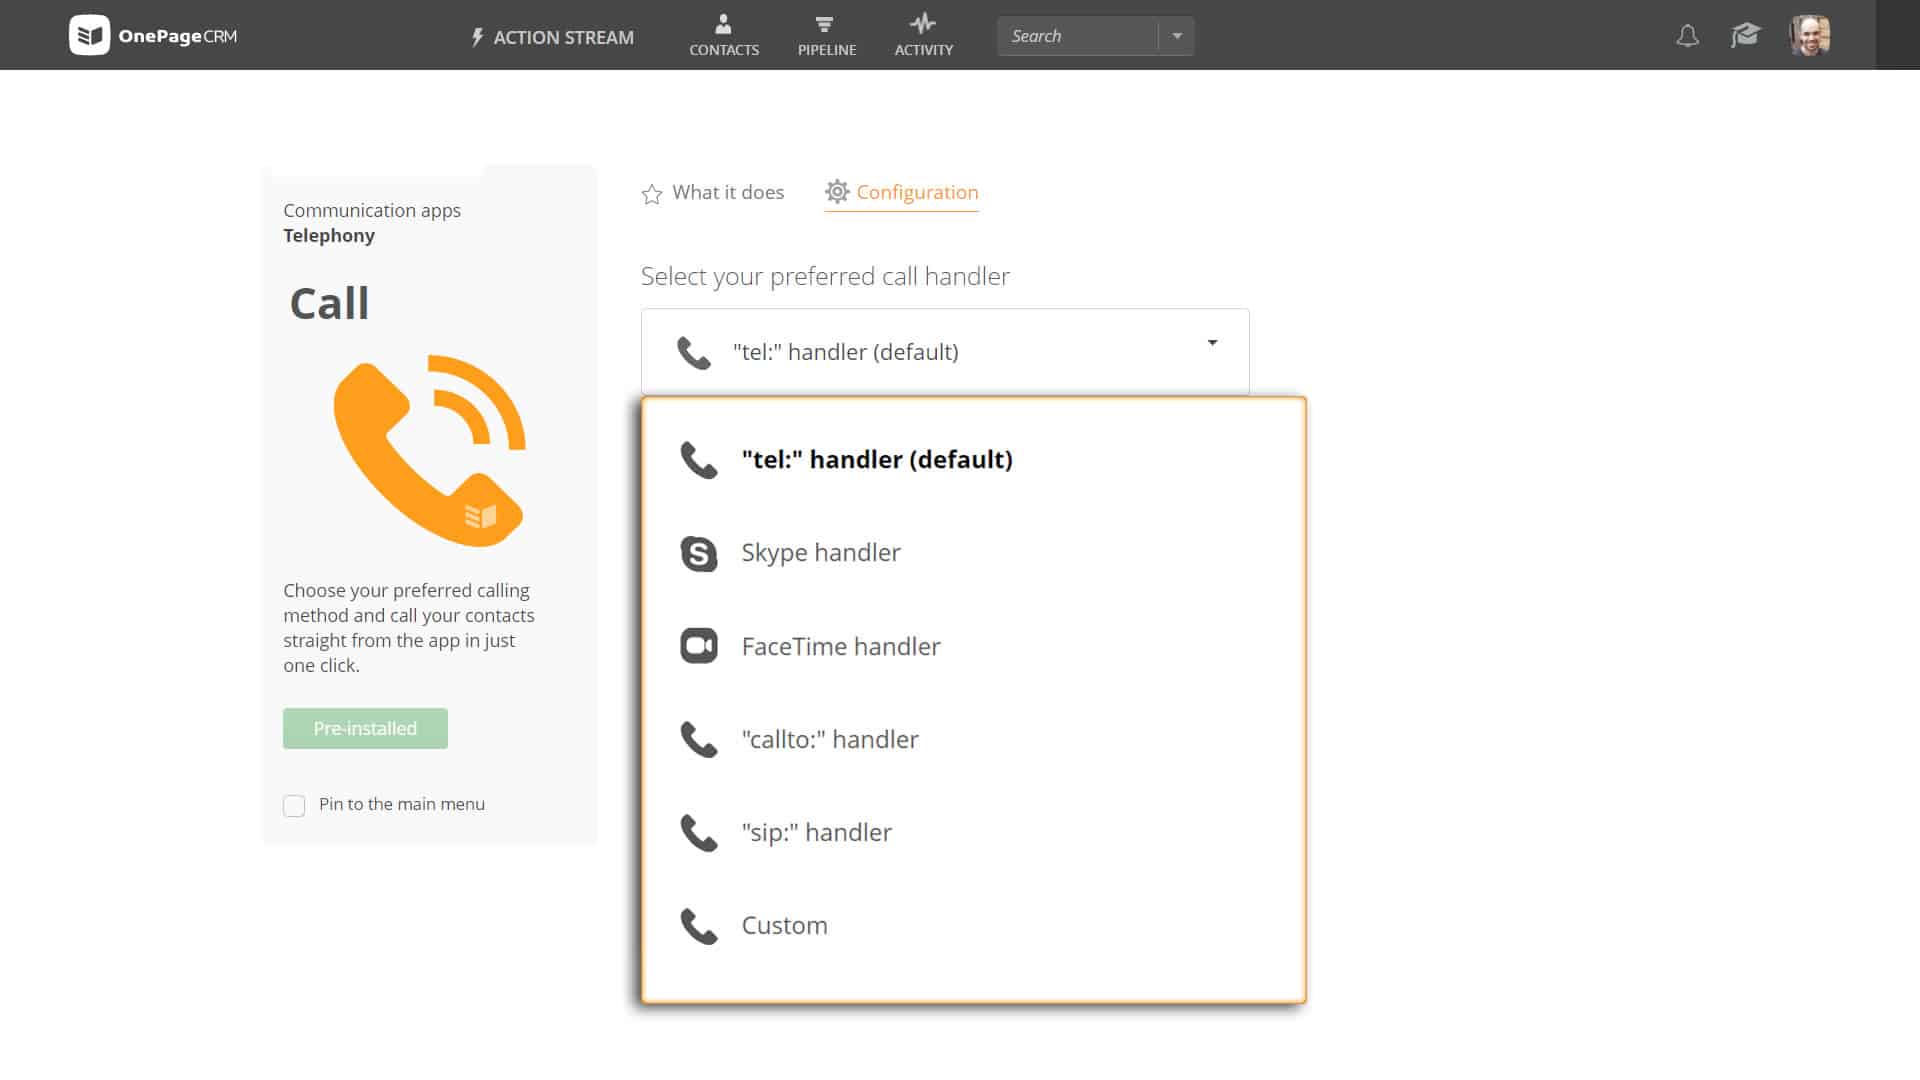Screen dimensions: 1920x1080
Task: Click phone icon next to tel: handler option
Action: tap(699, 460)
